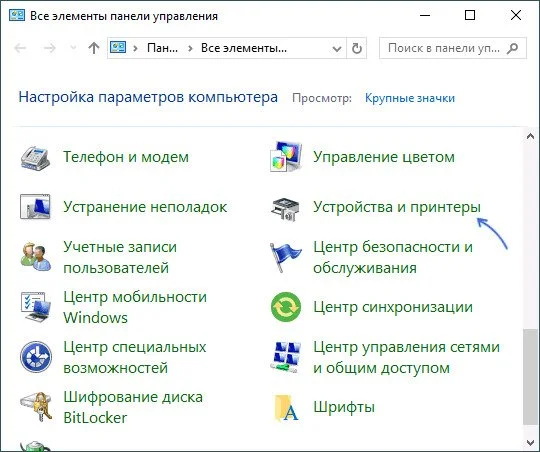Image resolution: width=540 pixels, height=452 pixels.
Task: Click Ease of Access Center blue icon
Action: pos(36,357)
